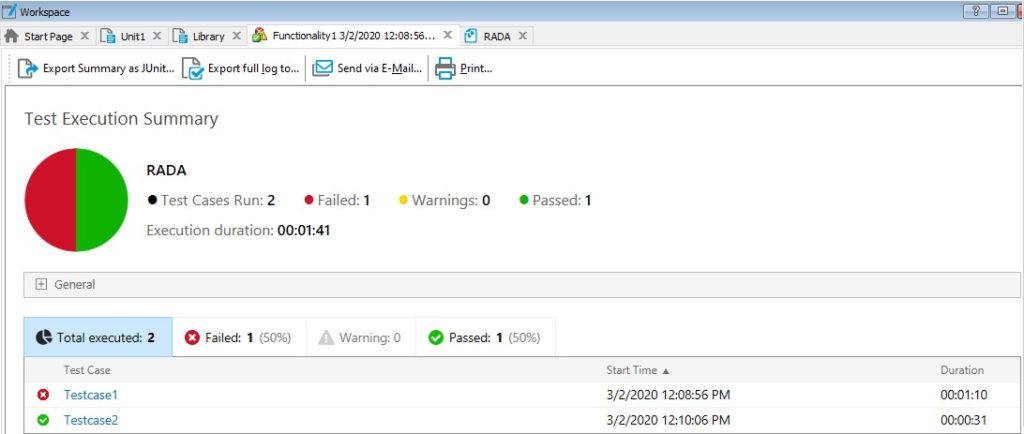Close the RADA tab
This screenshot has width=1024, height=434.
522,36
